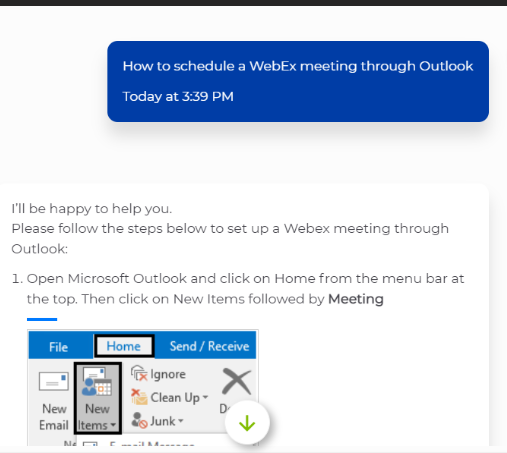
Task: Click the Junk person-blocked icon
Action: [x=139, y=420]
